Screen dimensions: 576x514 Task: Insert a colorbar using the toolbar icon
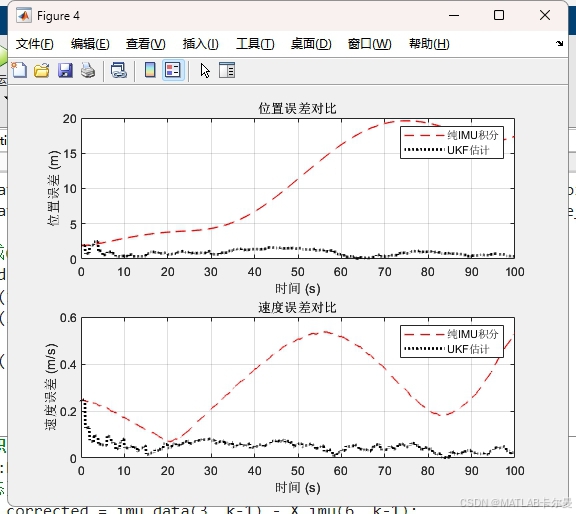[x=150, y=70]
